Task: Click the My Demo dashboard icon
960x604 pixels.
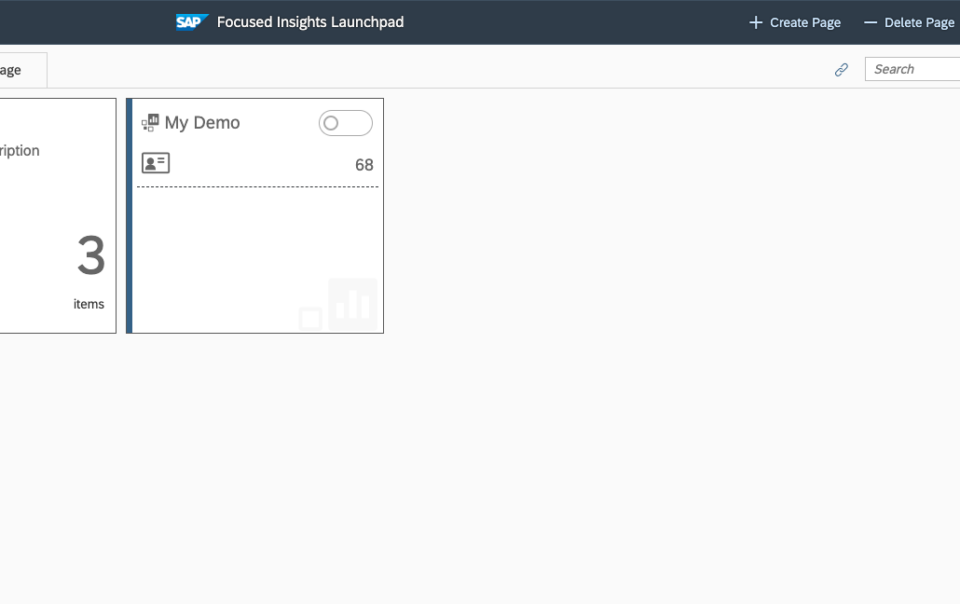Action: (150, 122)
